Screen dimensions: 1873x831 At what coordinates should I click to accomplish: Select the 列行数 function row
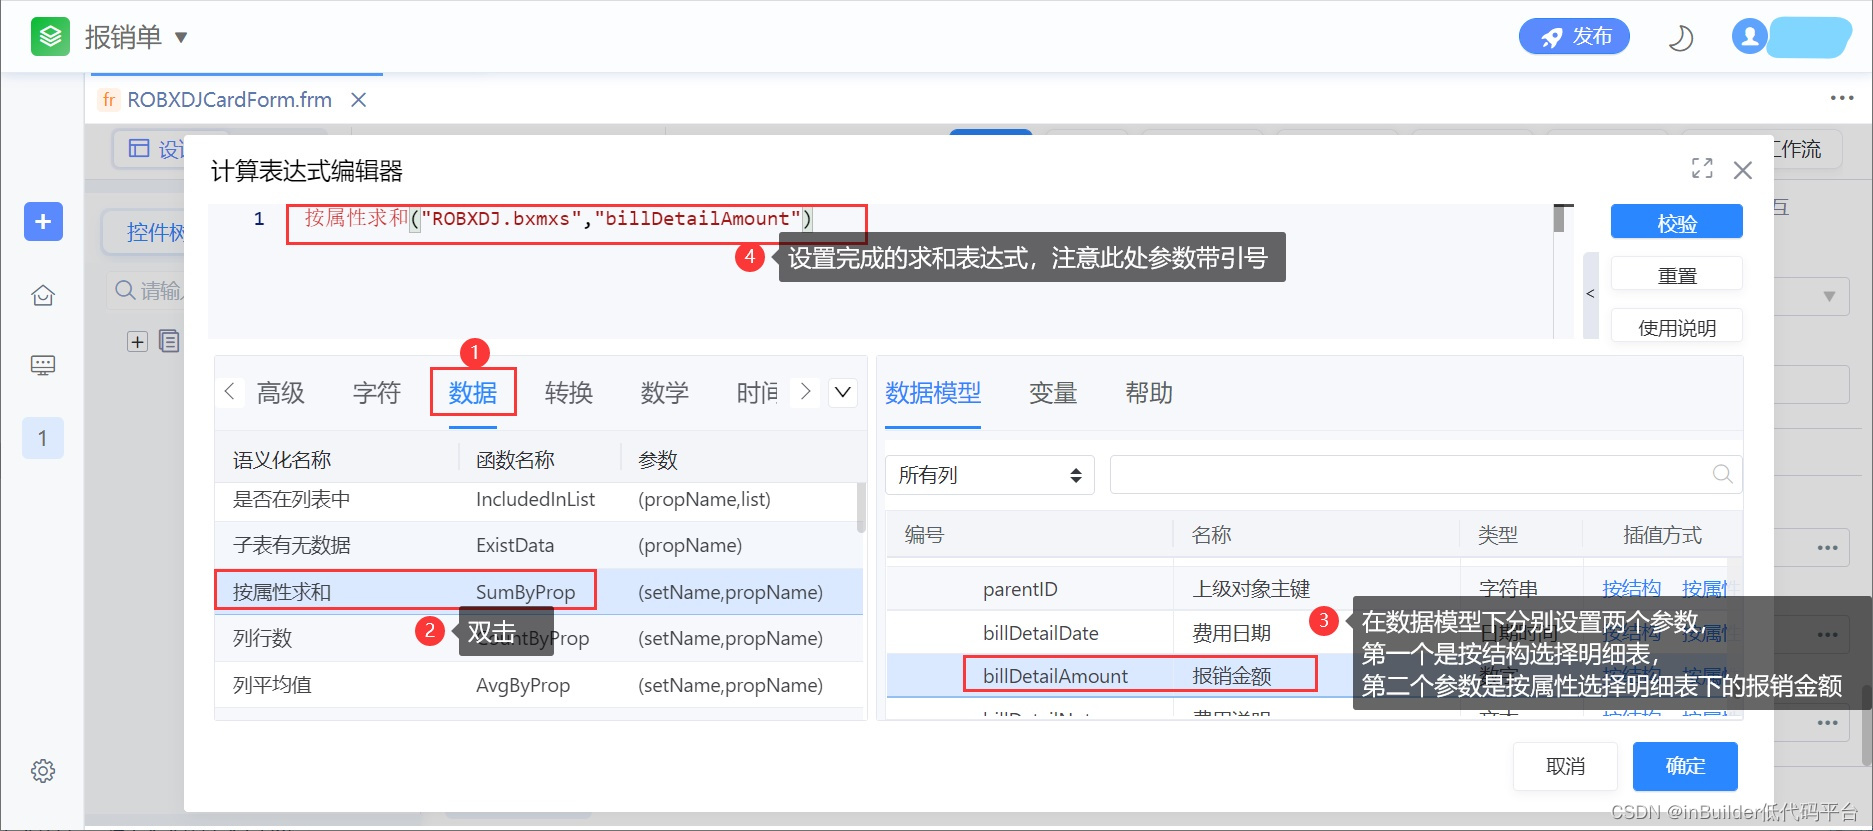click(538, 638)
